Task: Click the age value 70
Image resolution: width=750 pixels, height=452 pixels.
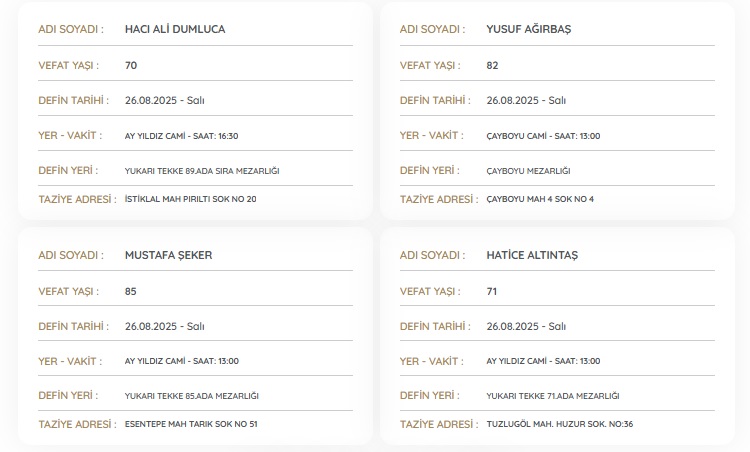Action: tap(131, 65)
